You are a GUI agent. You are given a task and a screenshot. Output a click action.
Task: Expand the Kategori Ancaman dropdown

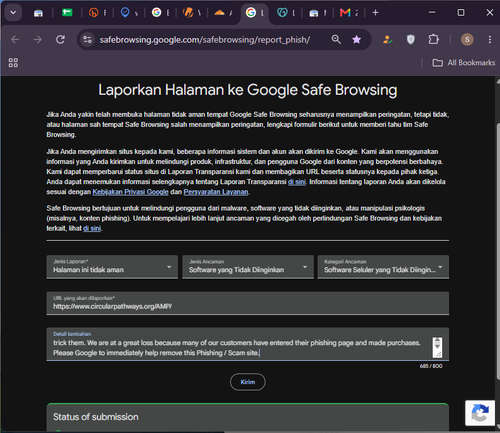tap(383, 267)
